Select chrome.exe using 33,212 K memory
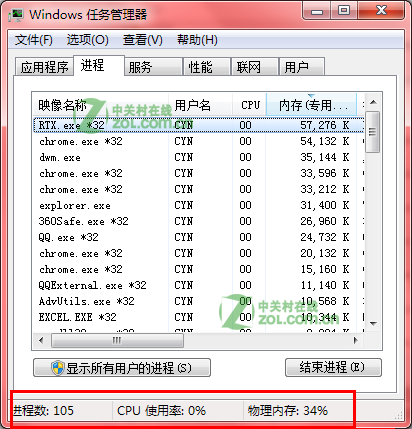Viewport: 412px width, 429px height. (x=199, y=189)
